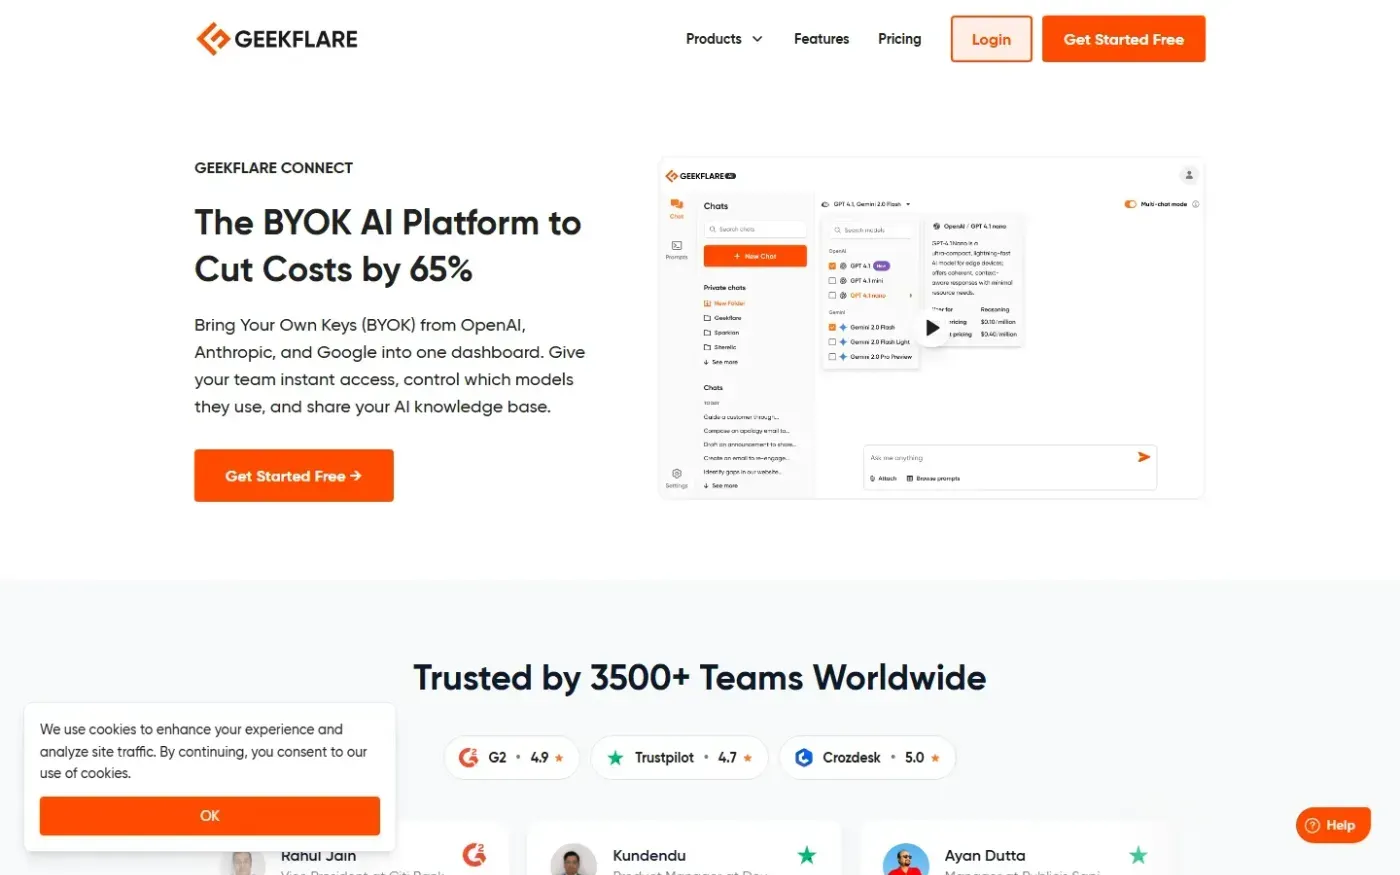Click the hero Get Started Free arrow button
This screenshot has width=1400, height=875.
tap(294, 476)
